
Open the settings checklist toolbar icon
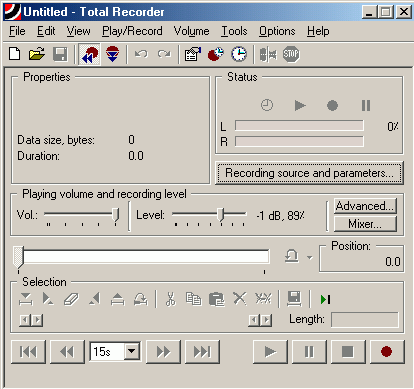[193, 54]
